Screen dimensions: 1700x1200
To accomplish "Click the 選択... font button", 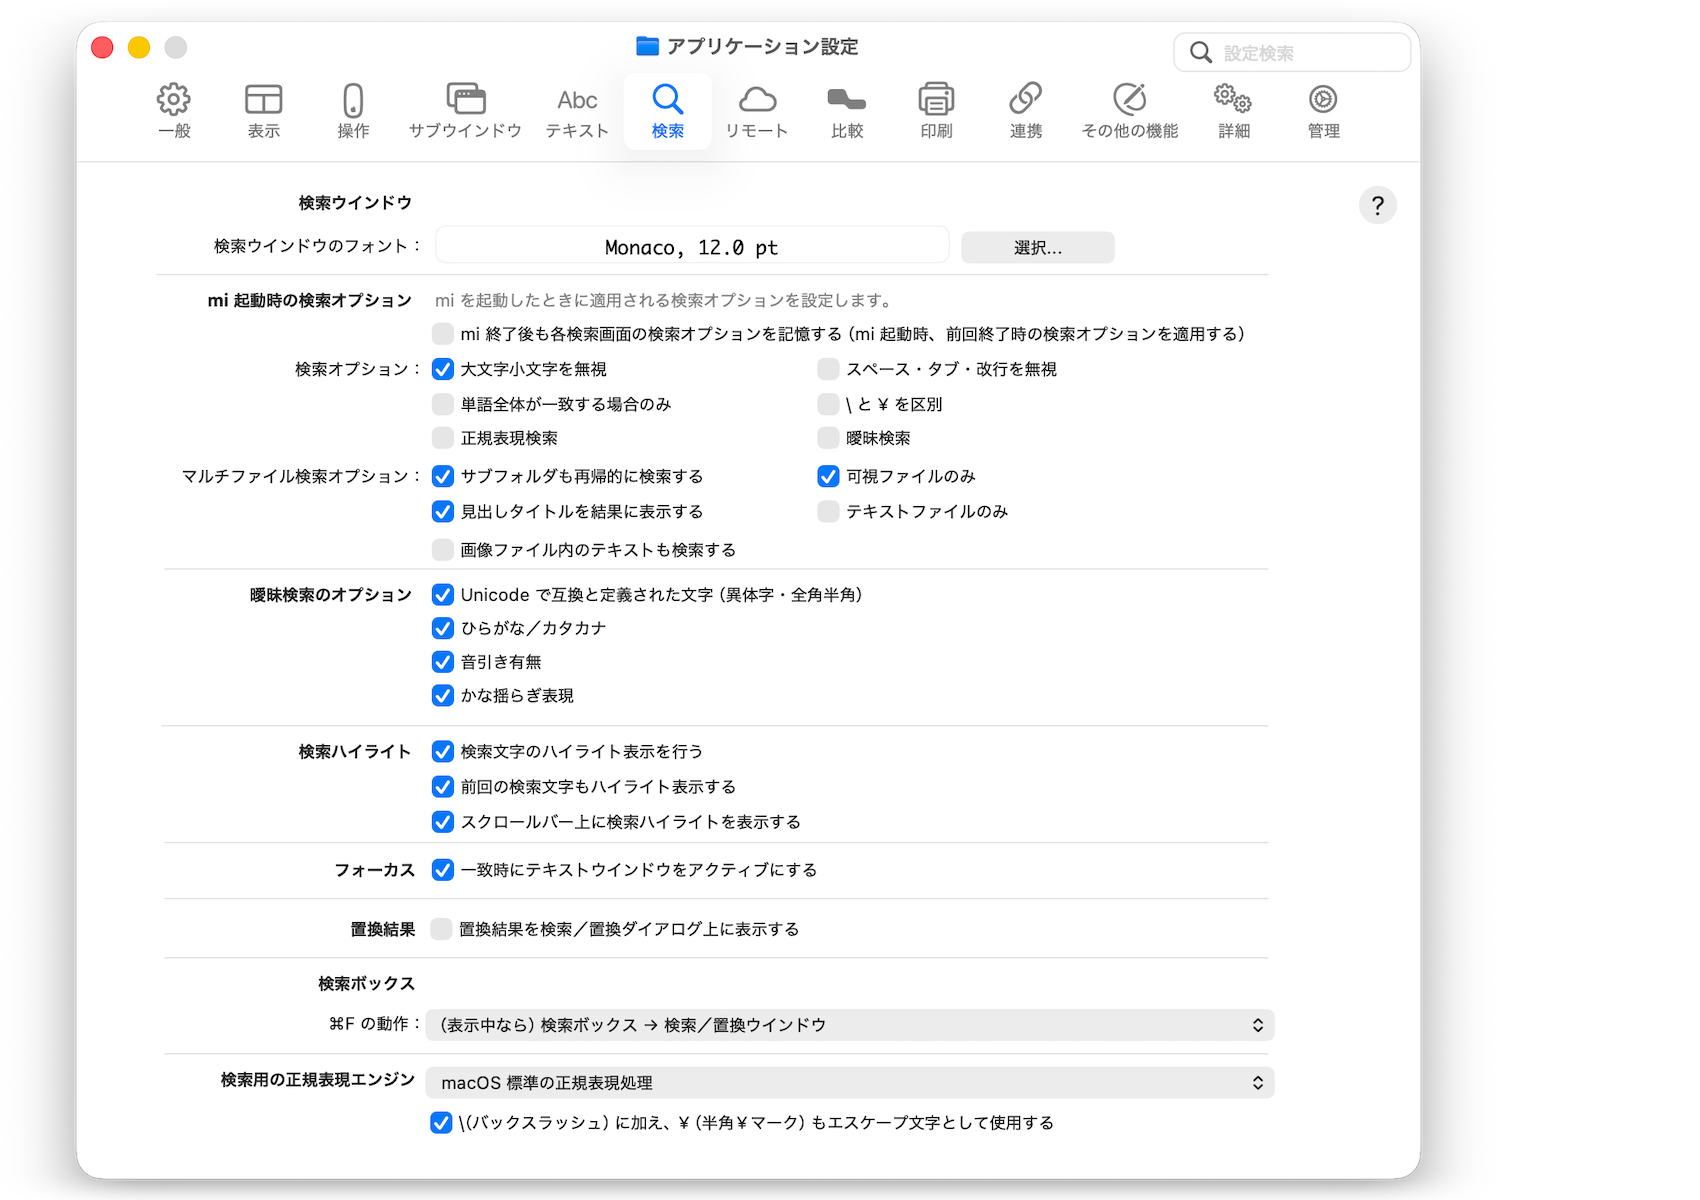I will pos(1037,248).
